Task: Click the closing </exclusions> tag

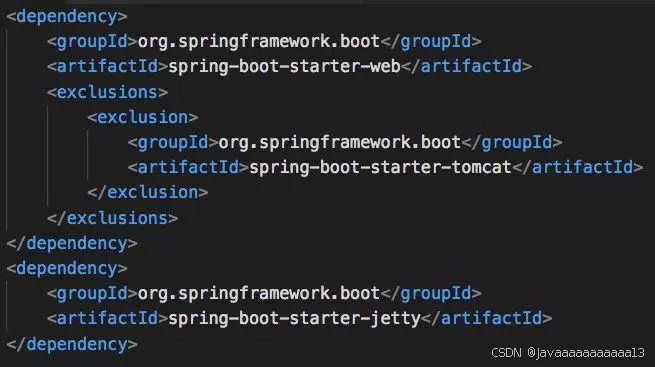Action: [112, 218]
